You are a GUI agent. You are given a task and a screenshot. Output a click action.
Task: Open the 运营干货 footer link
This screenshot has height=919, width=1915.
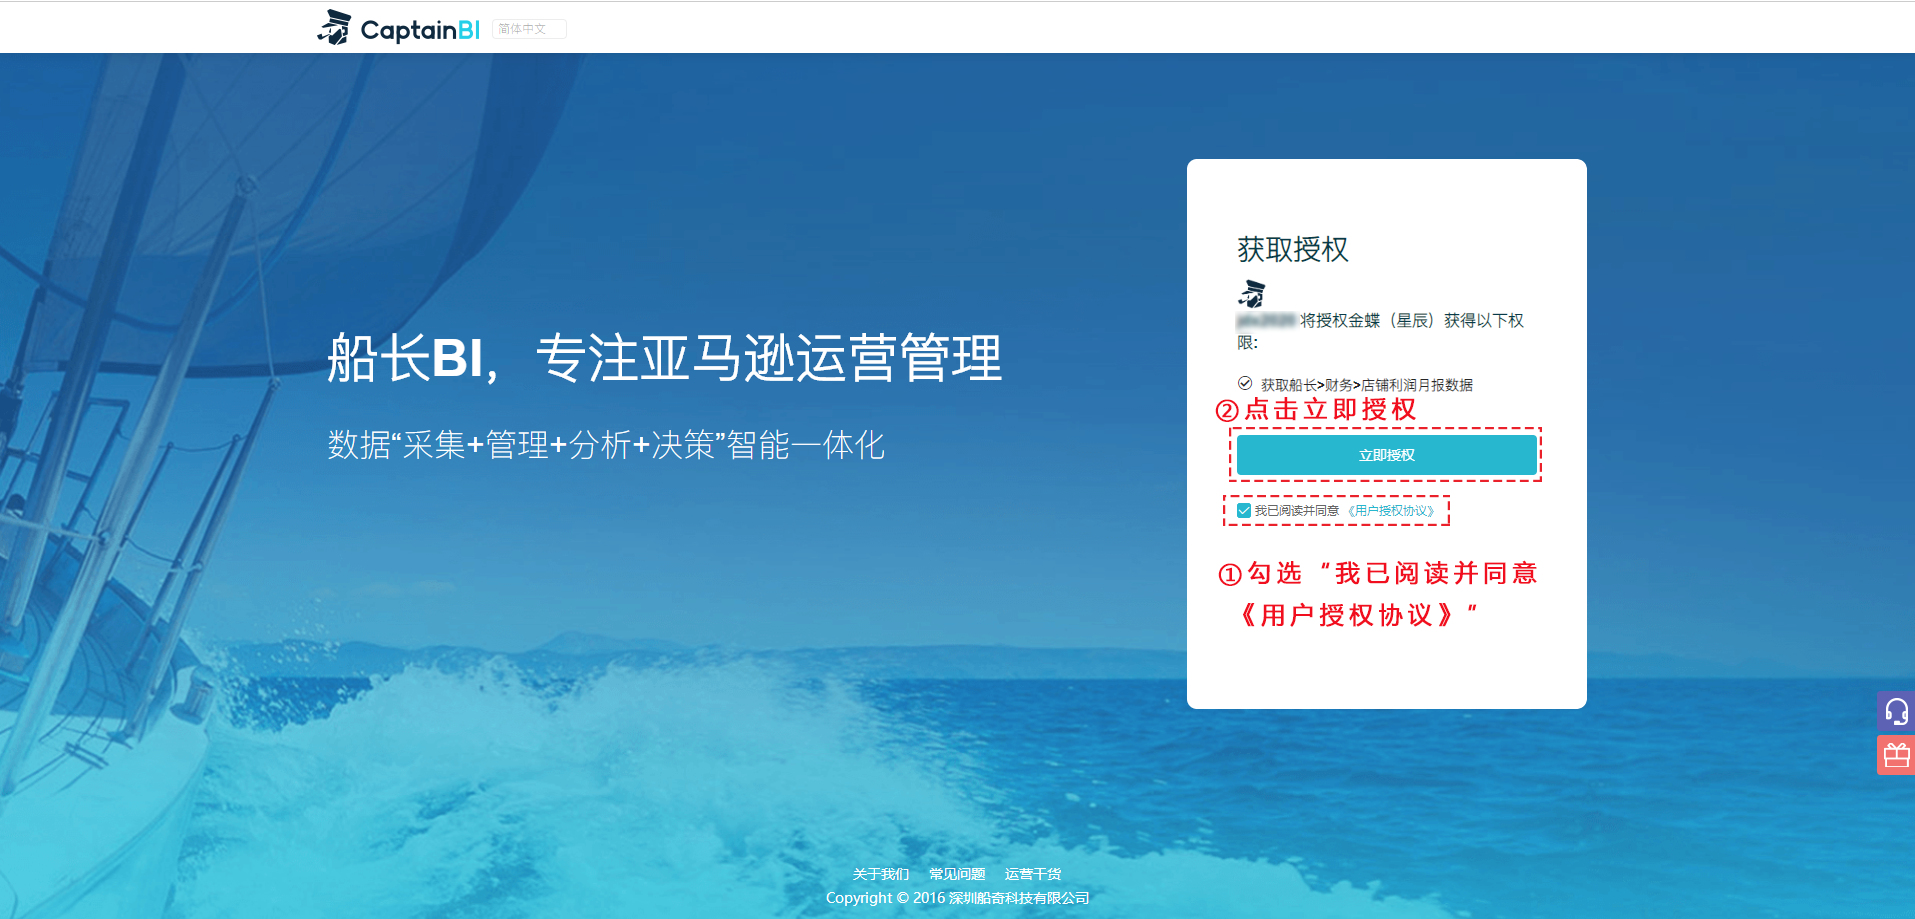tap(1033, 874)
